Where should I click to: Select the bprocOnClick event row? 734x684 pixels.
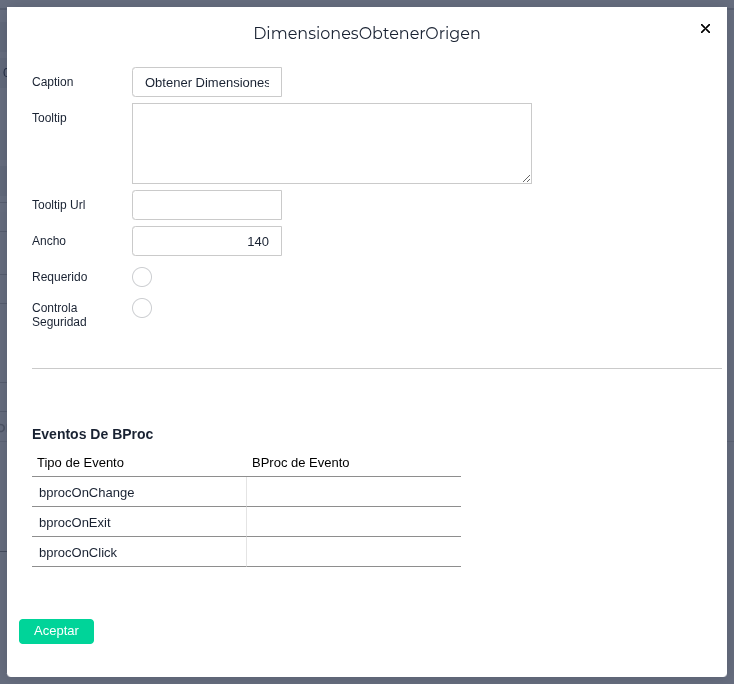(x=138, y=552)
